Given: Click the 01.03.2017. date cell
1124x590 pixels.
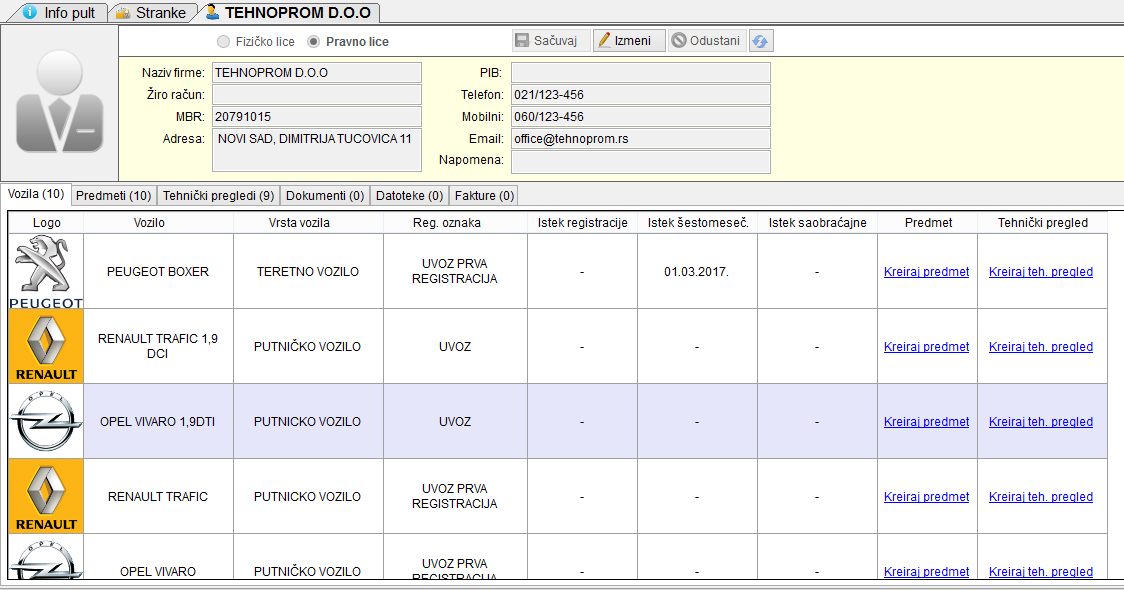Looking at the screenshot, I should pos(697,272).
